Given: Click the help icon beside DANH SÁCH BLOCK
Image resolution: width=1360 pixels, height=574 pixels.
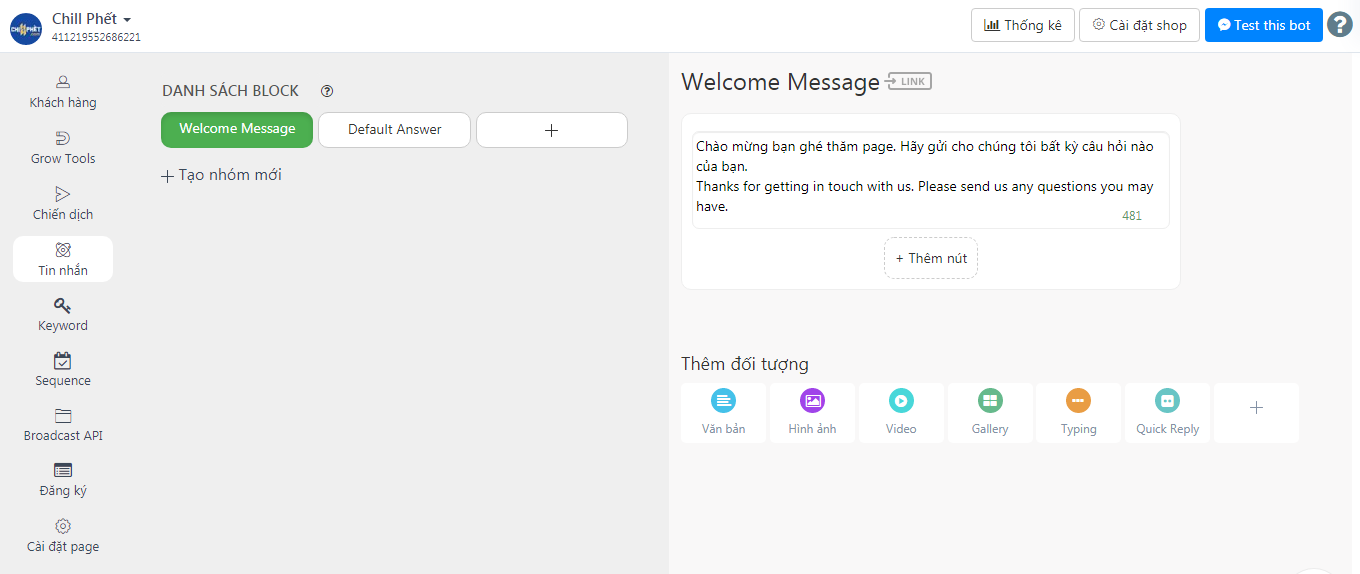Looking at the screenshot, I should (327, 91).
